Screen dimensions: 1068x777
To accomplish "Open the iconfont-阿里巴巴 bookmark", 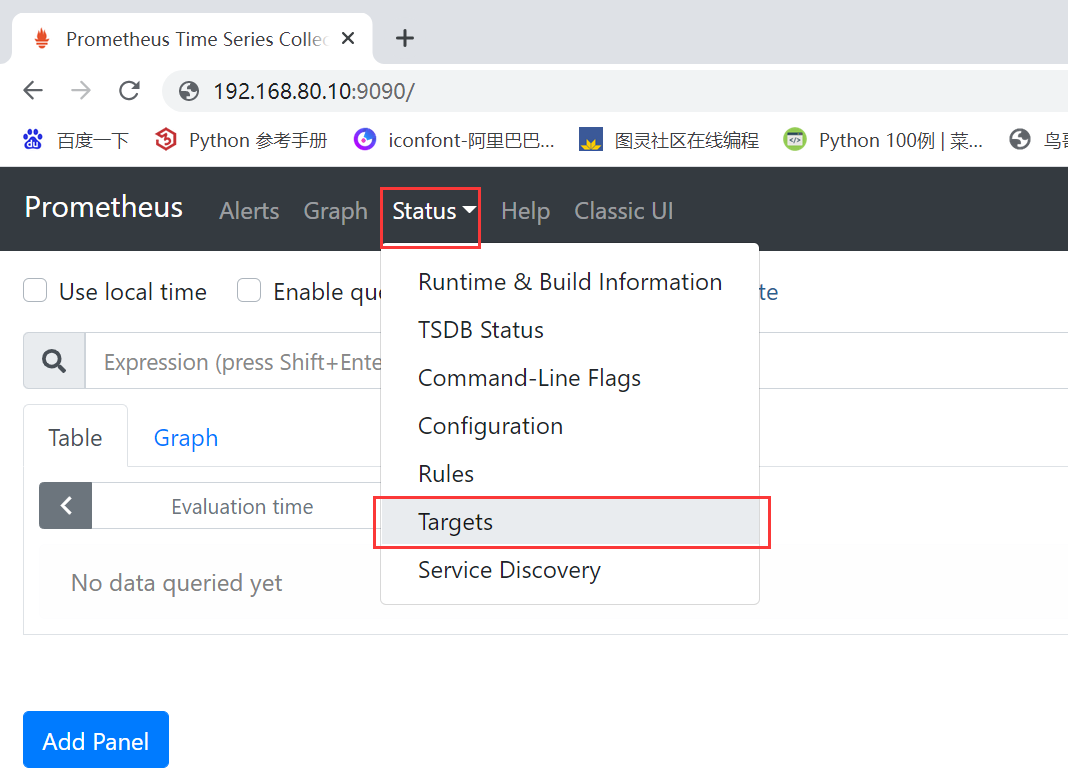I will point(454,140).
